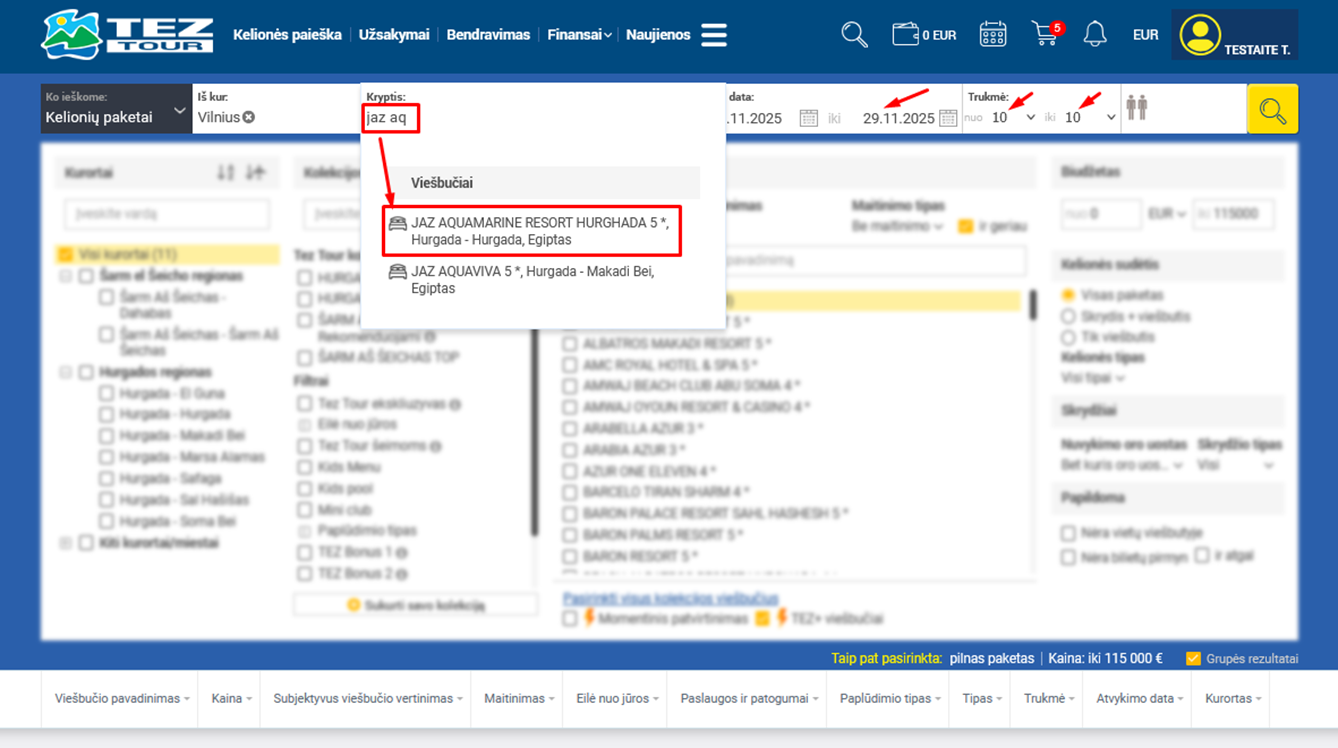This screenshot has width=1338, height=748.
Task: Open calendar picker for start date
Action: coord(809,118)
